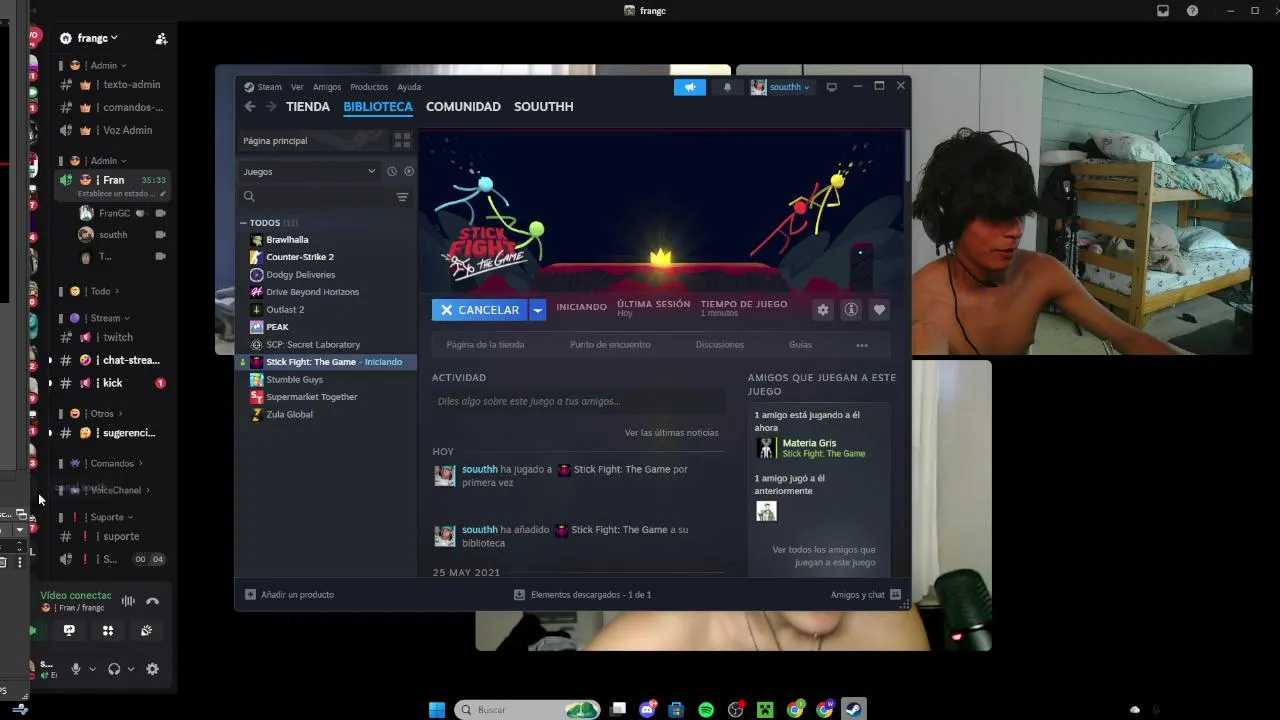This screenshot has height=720, width=1280.
Task: Open Discord kick channel
Action: click(110, 383)
